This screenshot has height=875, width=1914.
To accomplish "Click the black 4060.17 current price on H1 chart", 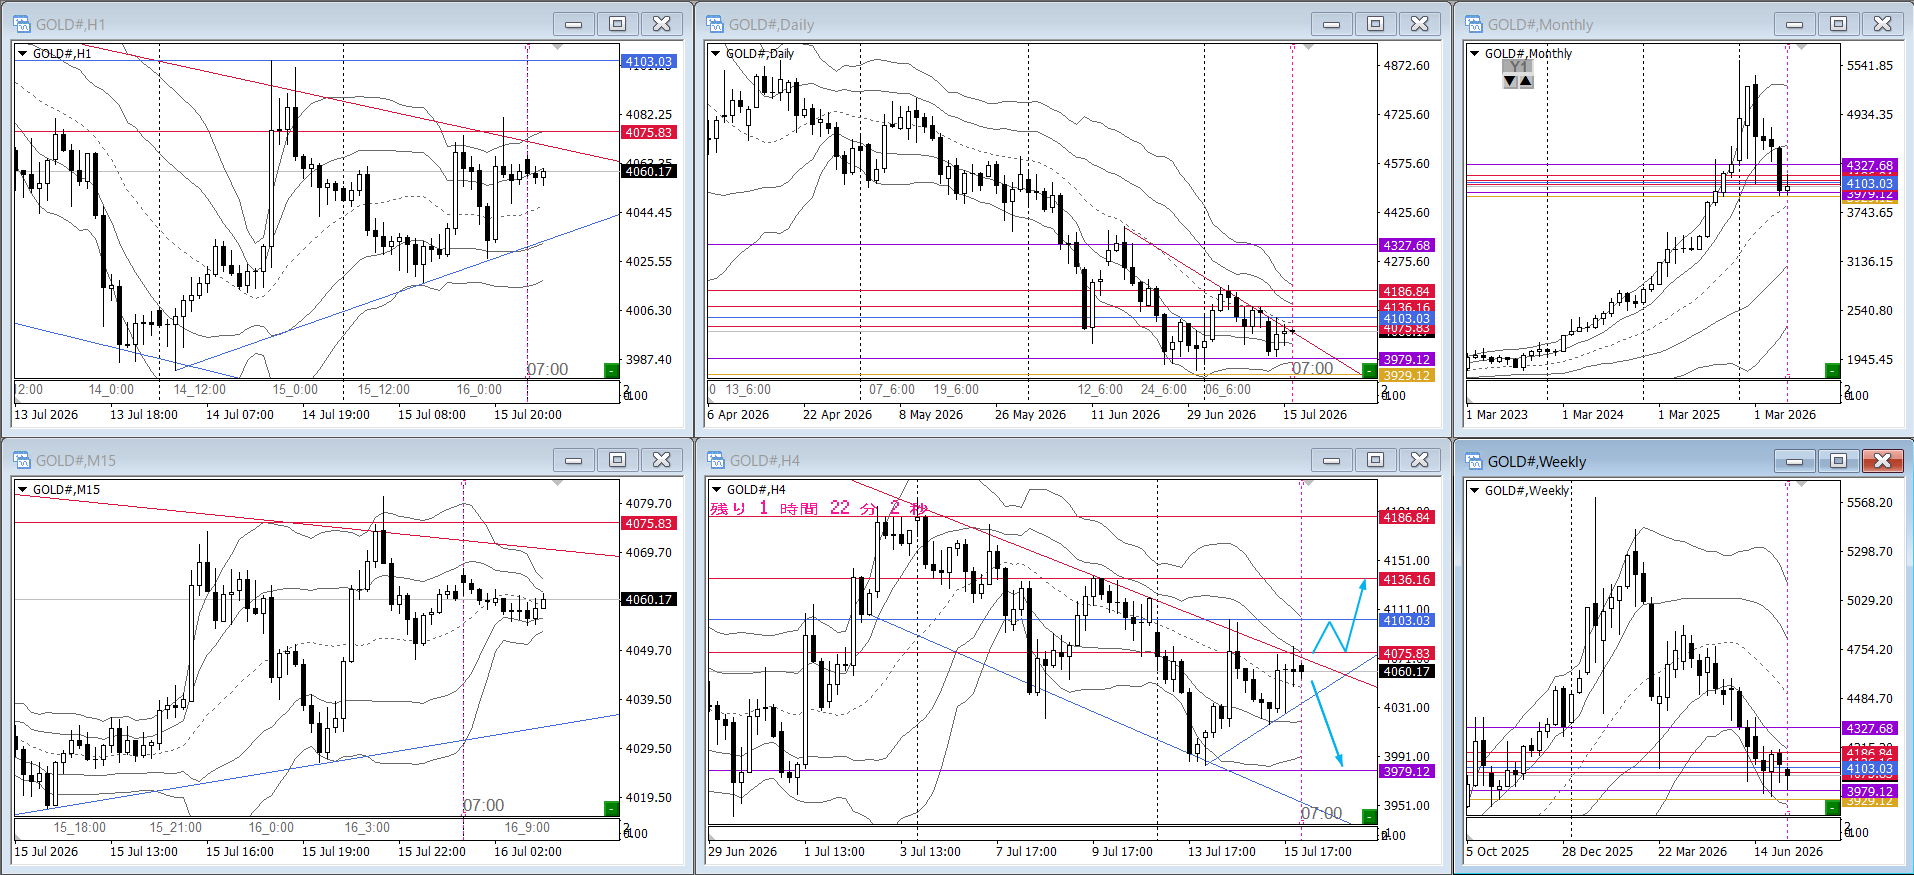I will tap(648, 171).
